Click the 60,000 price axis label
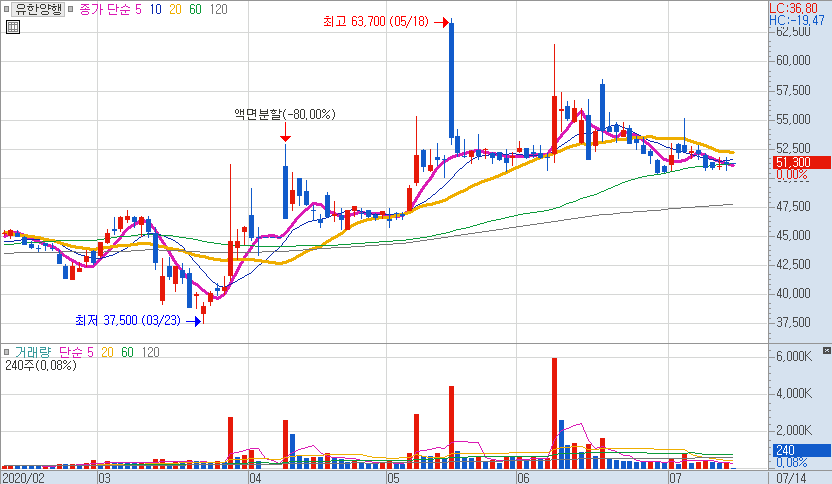 click(793, 60)
